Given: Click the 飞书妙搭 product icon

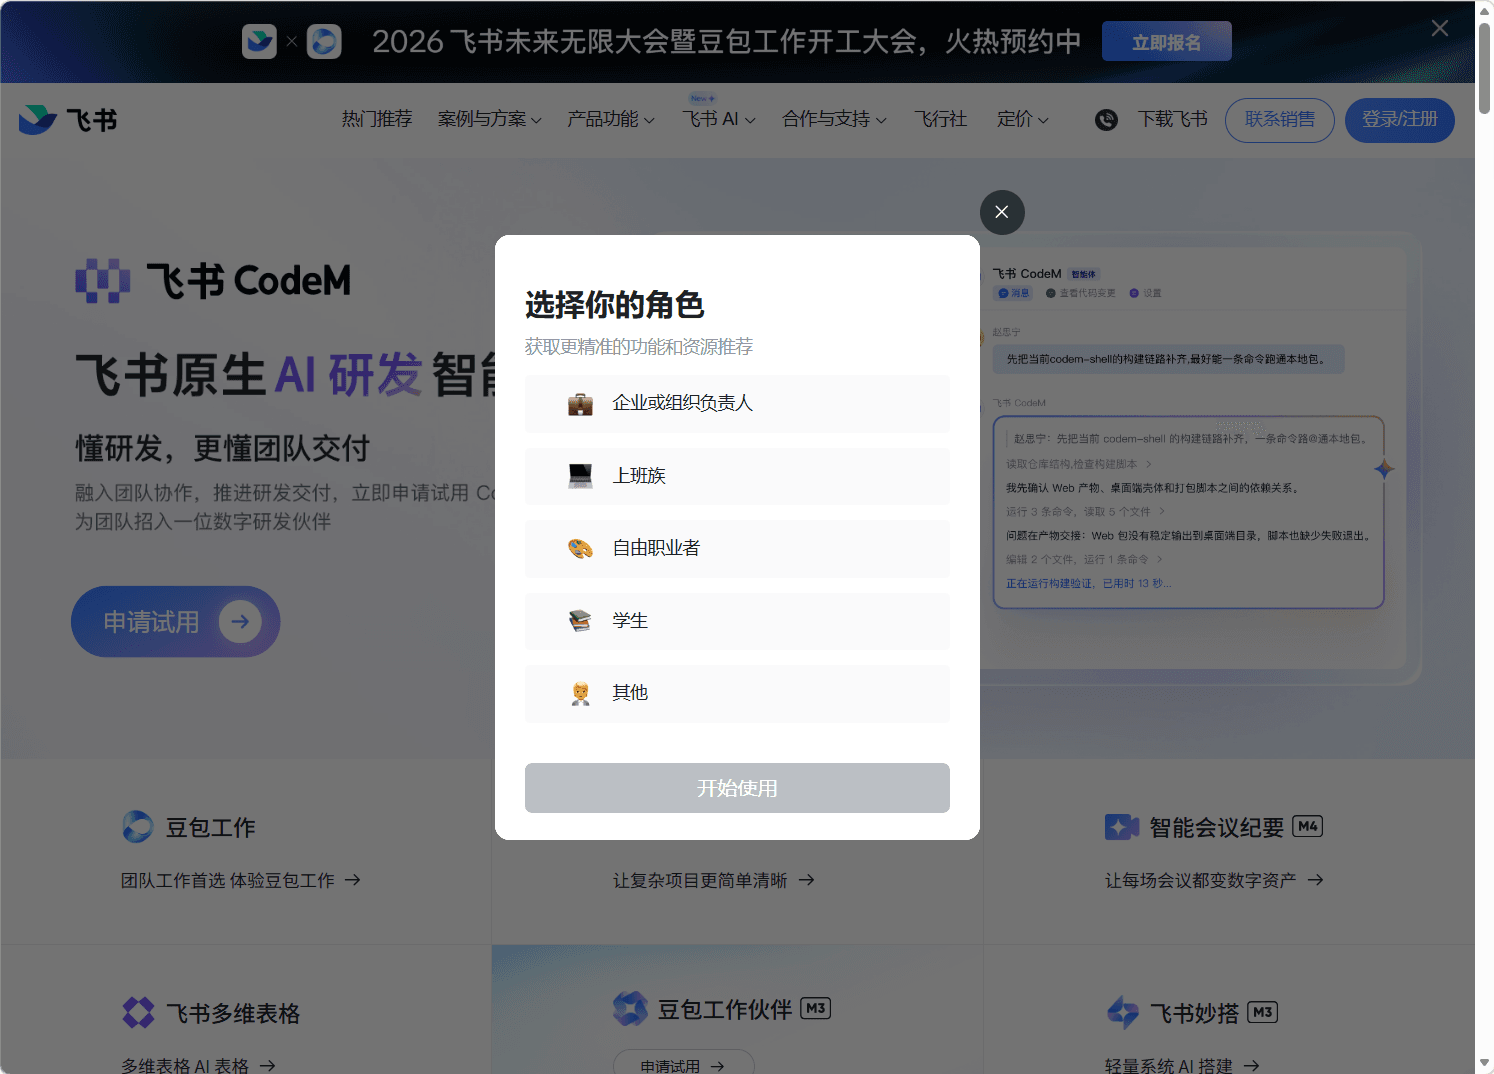Looking at the screenshot, I should (x=1122, y=1013).
